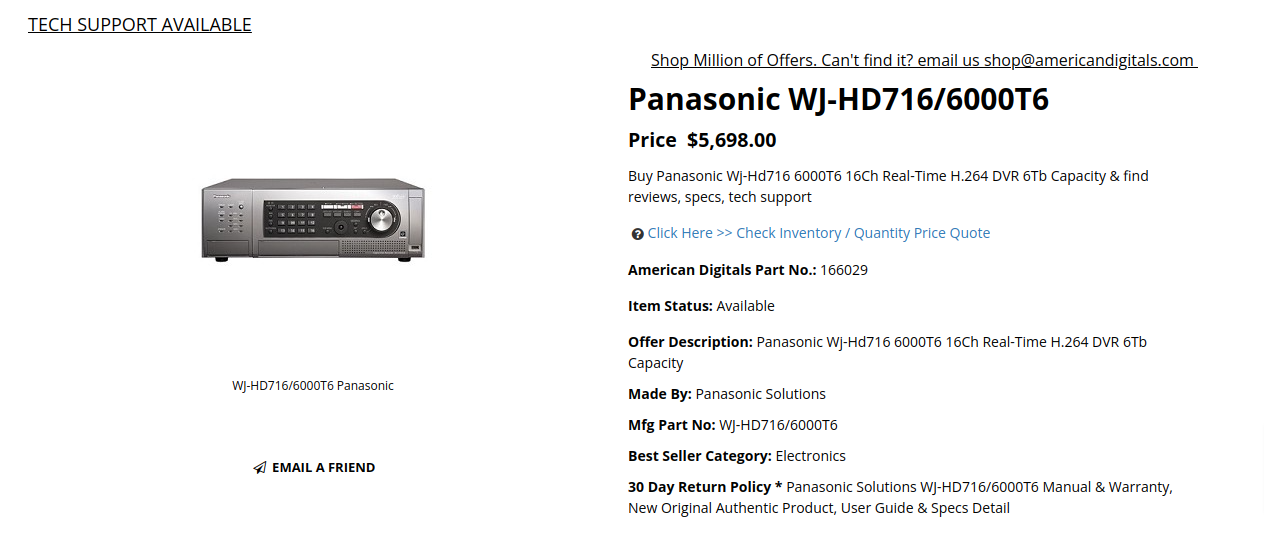Click the Item Status Available text

pos(701,306)
